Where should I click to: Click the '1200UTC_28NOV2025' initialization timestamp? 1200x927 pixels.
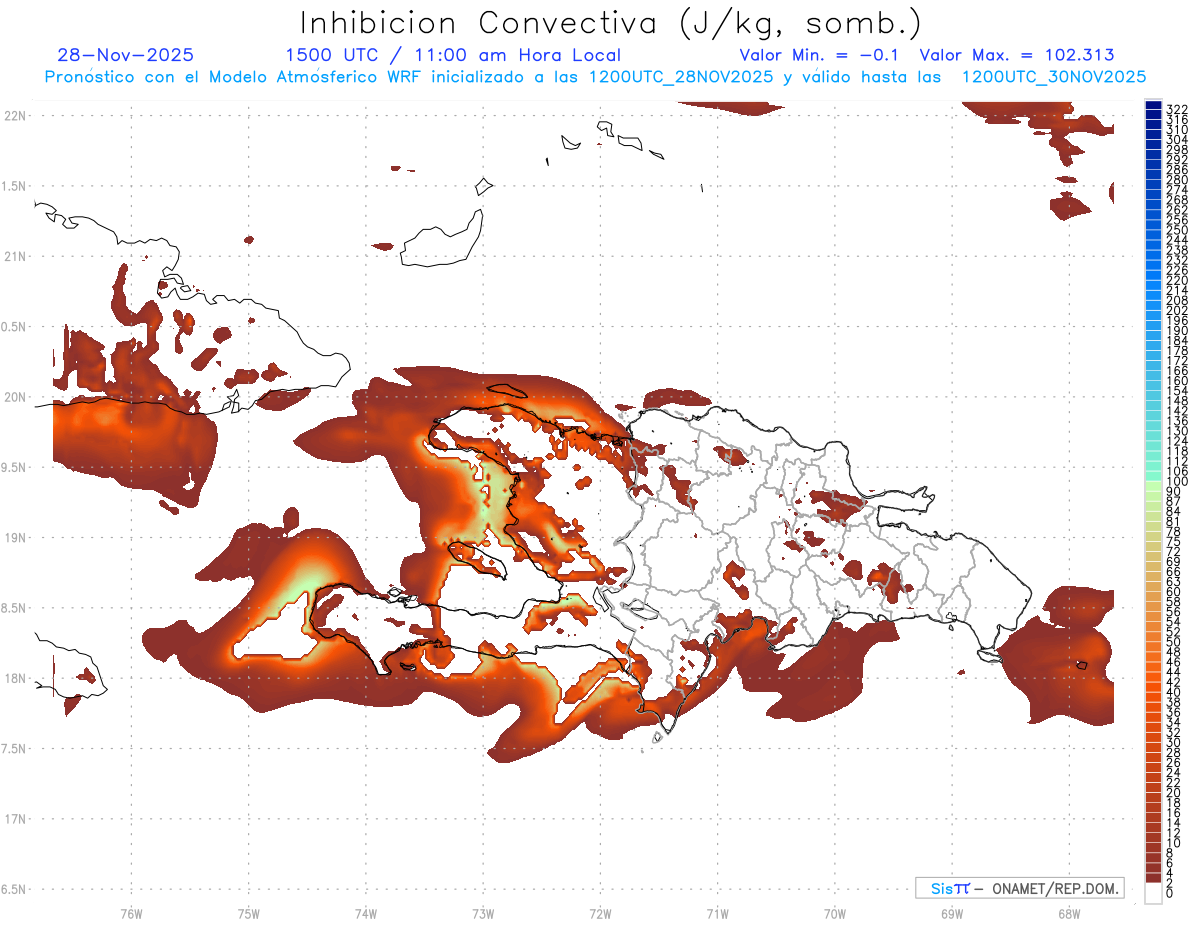point(681,77)
